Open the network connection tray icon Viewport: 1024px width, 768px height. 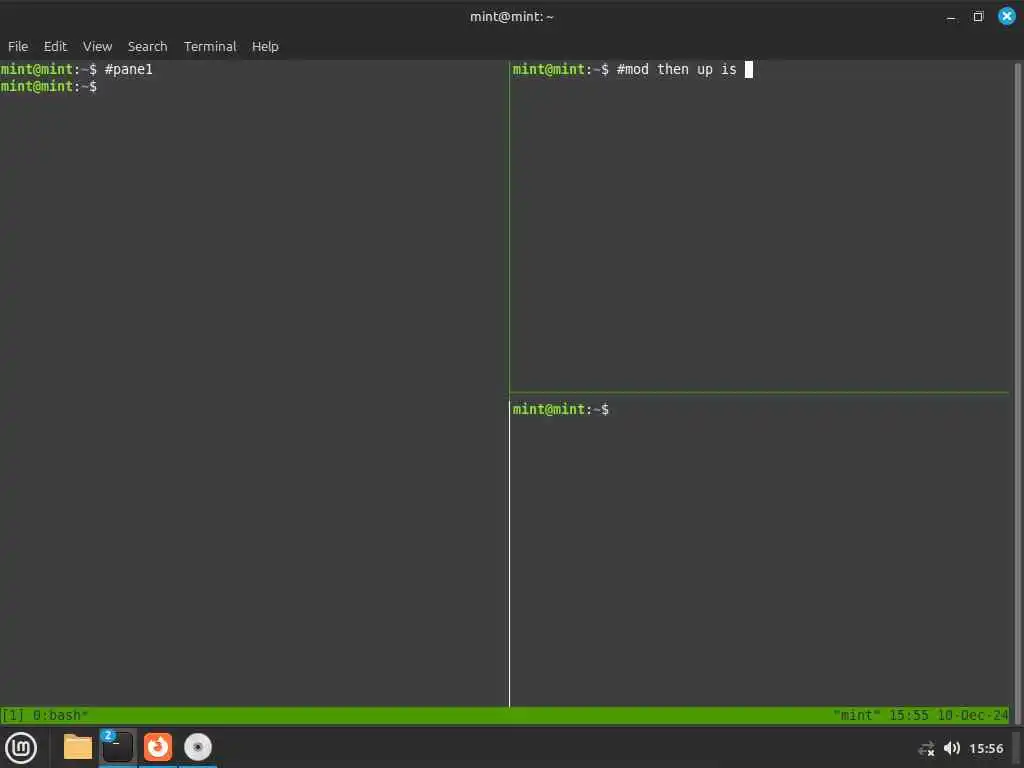927,749
